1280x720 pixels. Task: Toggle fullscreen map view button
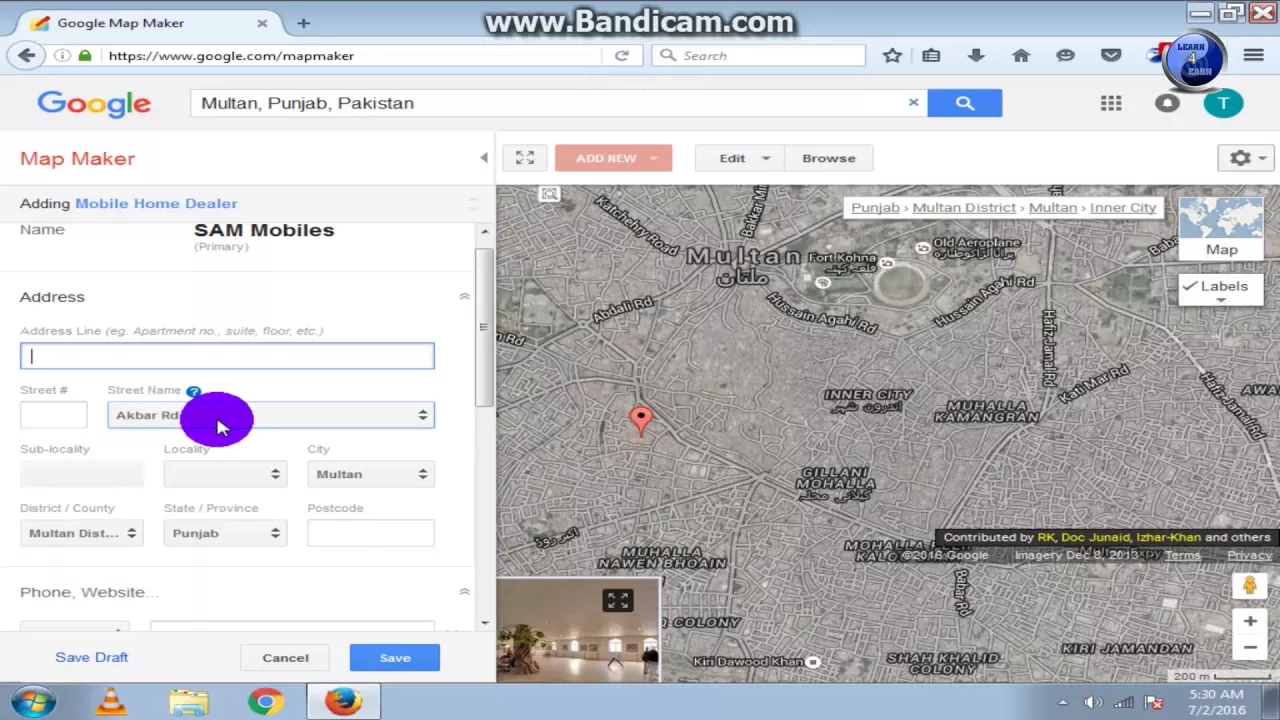525,158
